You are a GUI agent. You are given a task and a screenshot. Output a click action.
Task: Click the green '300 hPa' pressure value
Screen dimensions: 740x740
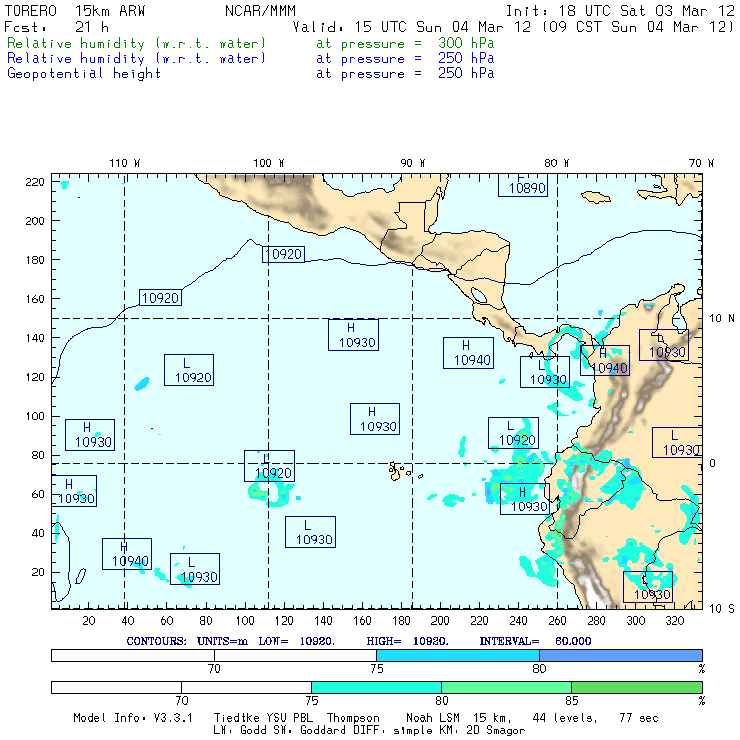click(466, 43)
